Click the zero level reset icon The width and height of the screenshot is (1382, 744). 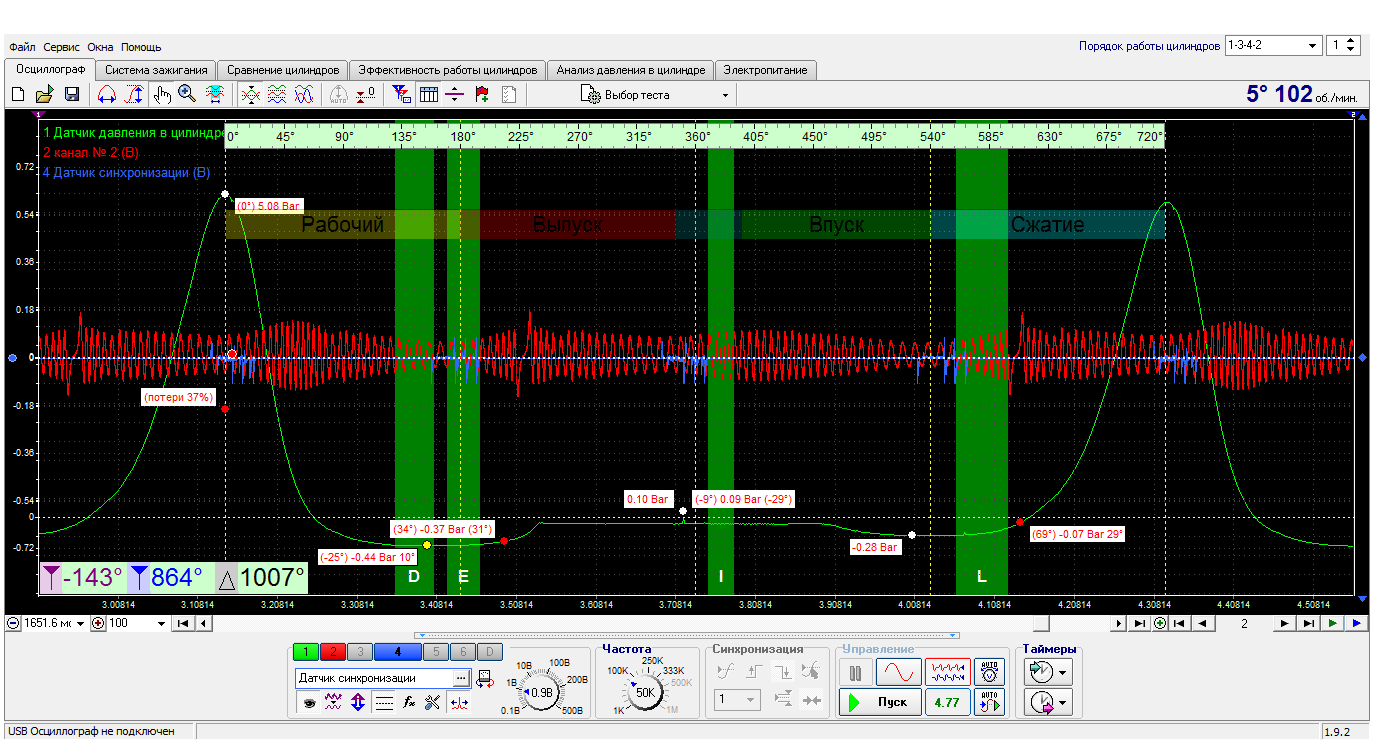(366, 95)
